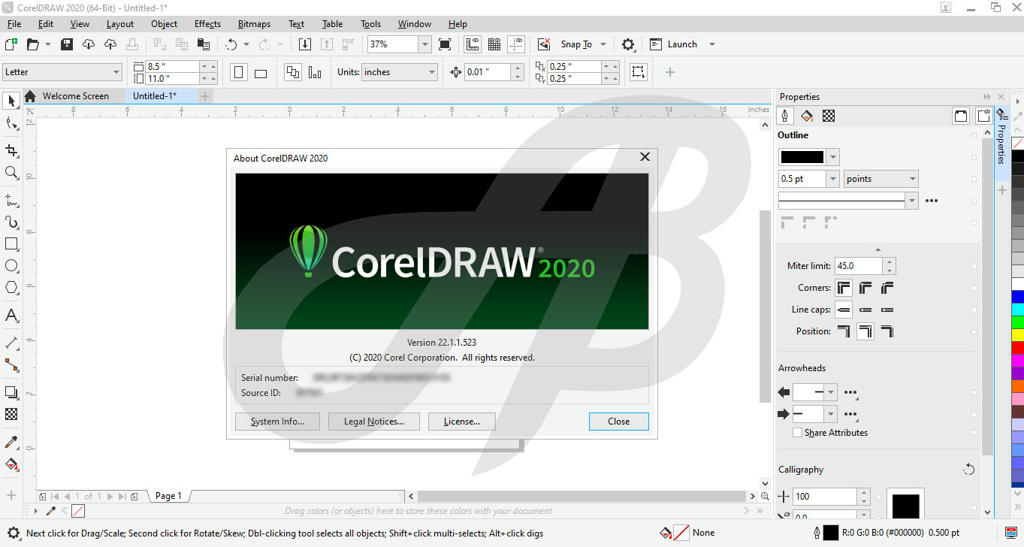Click the Page 1 tab

point(168,496)
